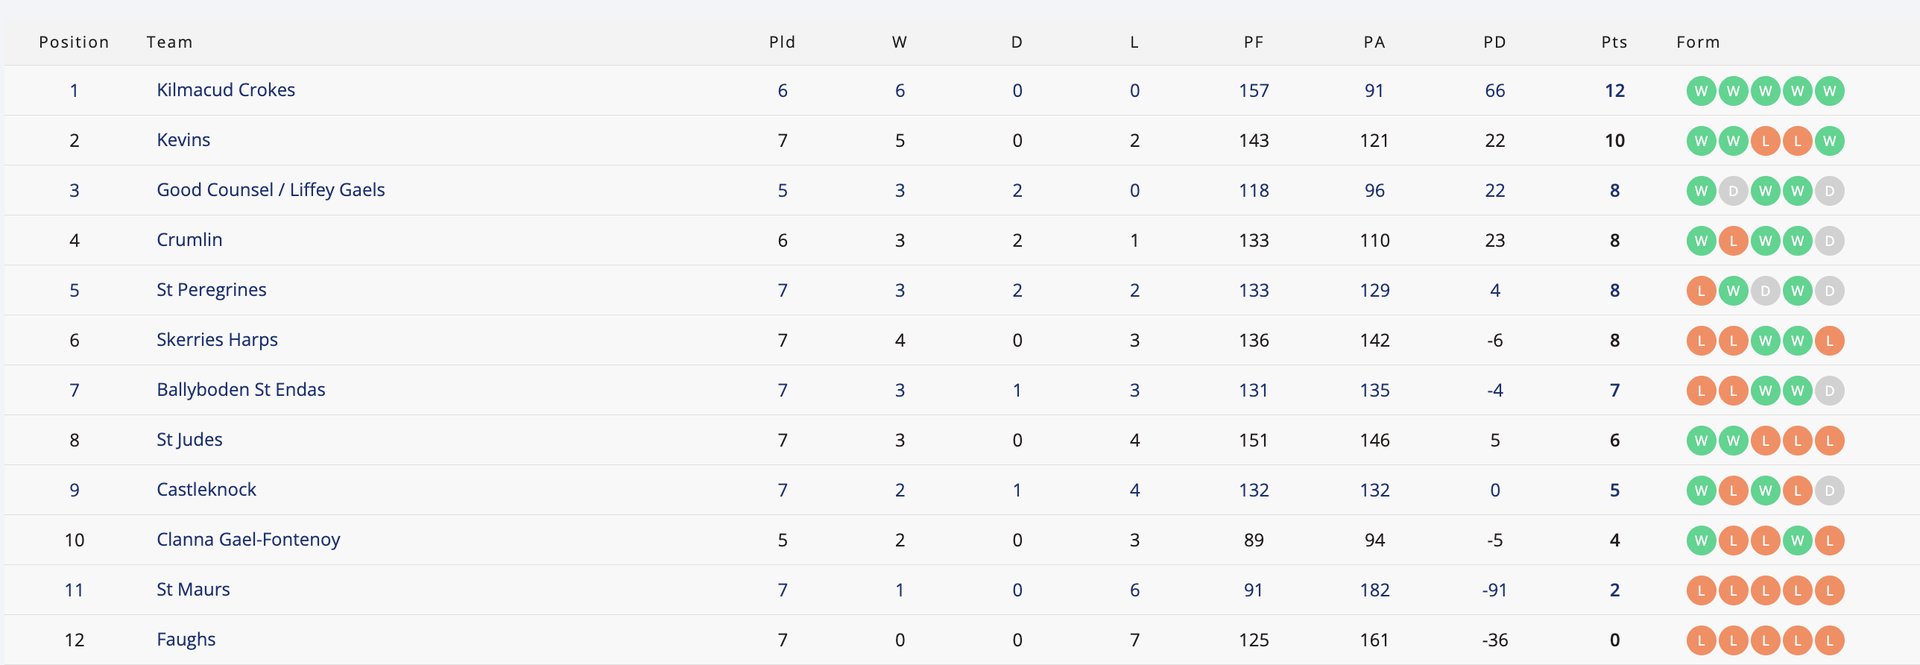
Task: Click the first win badge in Kilmacud Crokes' form
Action: (x=1701, y=91)
